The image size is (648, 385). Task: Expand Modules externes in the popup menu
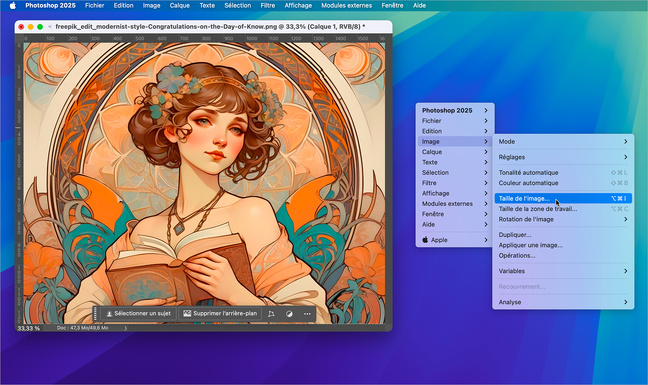click(x=455, y=204)
